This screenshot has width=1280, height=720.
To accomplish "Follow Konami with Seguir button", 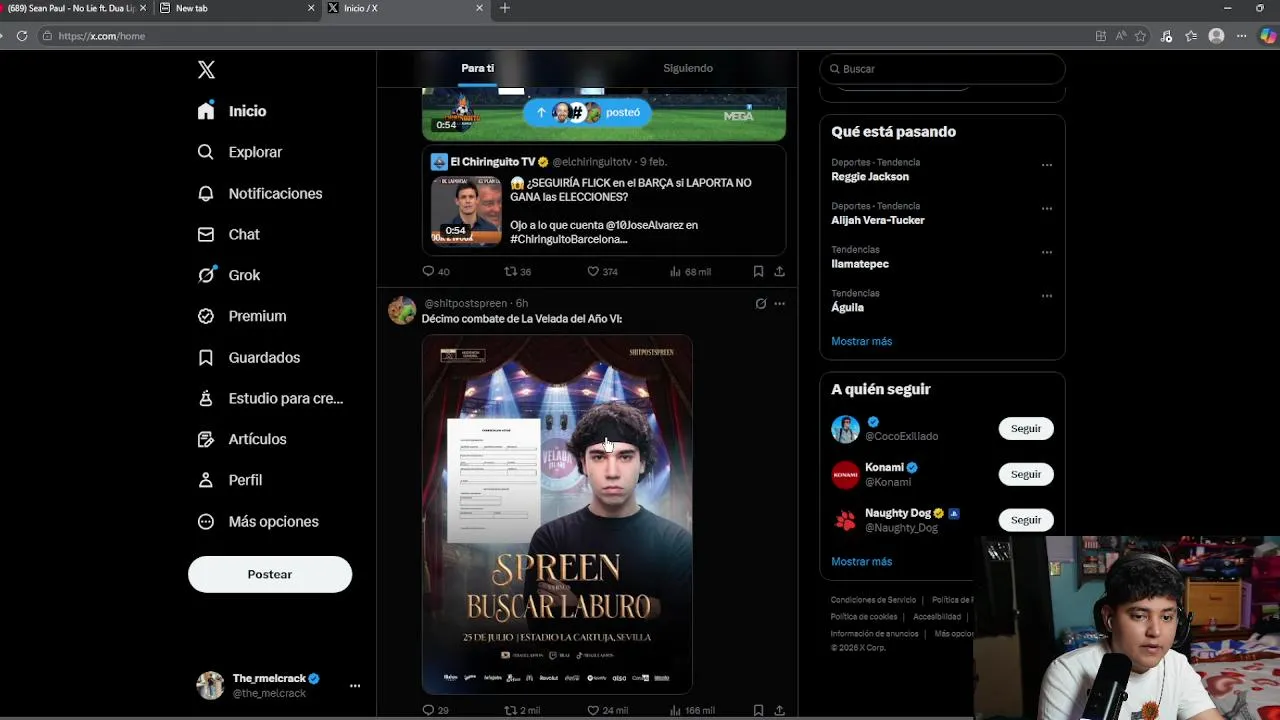I will [x=1026, y=474].
